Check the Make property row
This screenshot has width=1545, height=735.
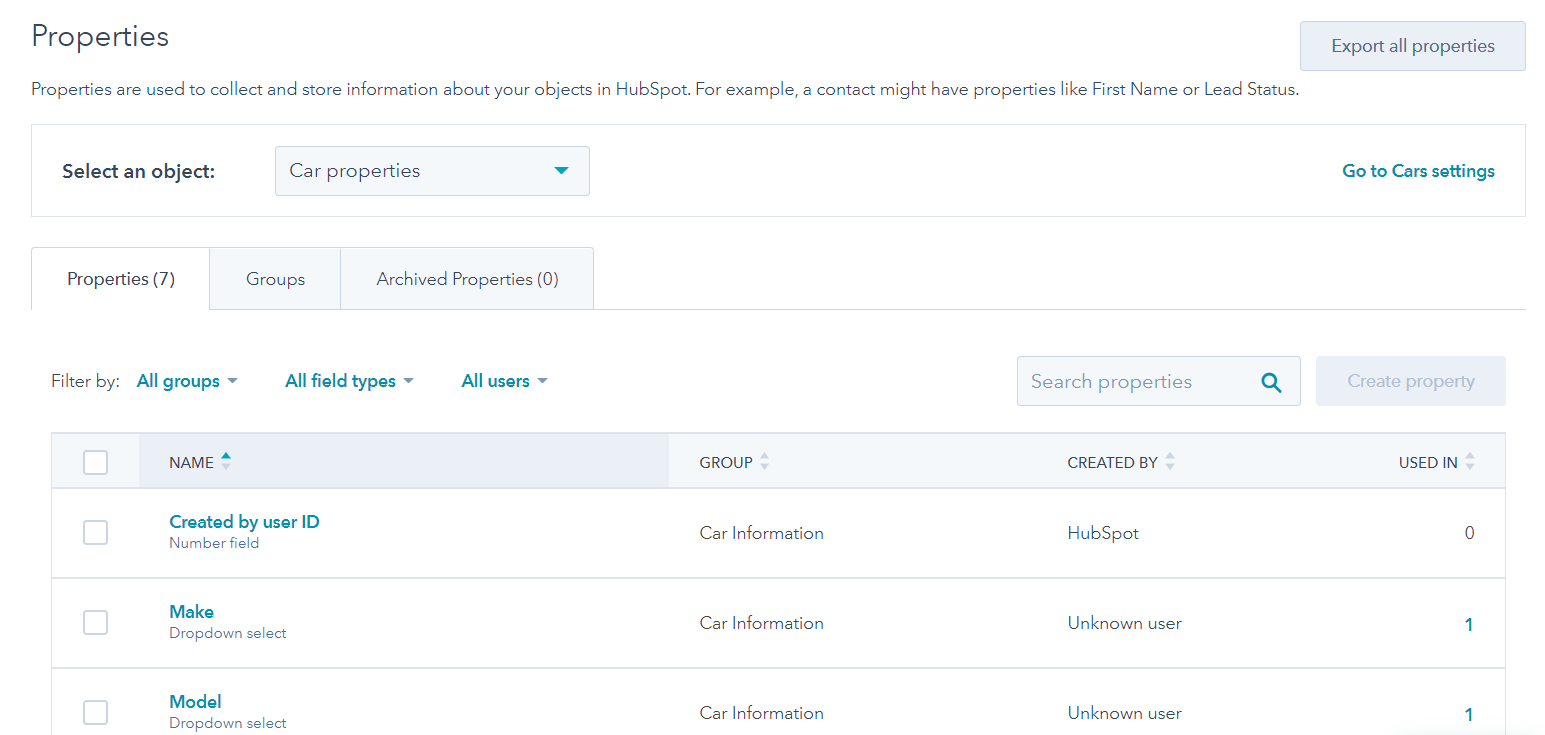95,623
